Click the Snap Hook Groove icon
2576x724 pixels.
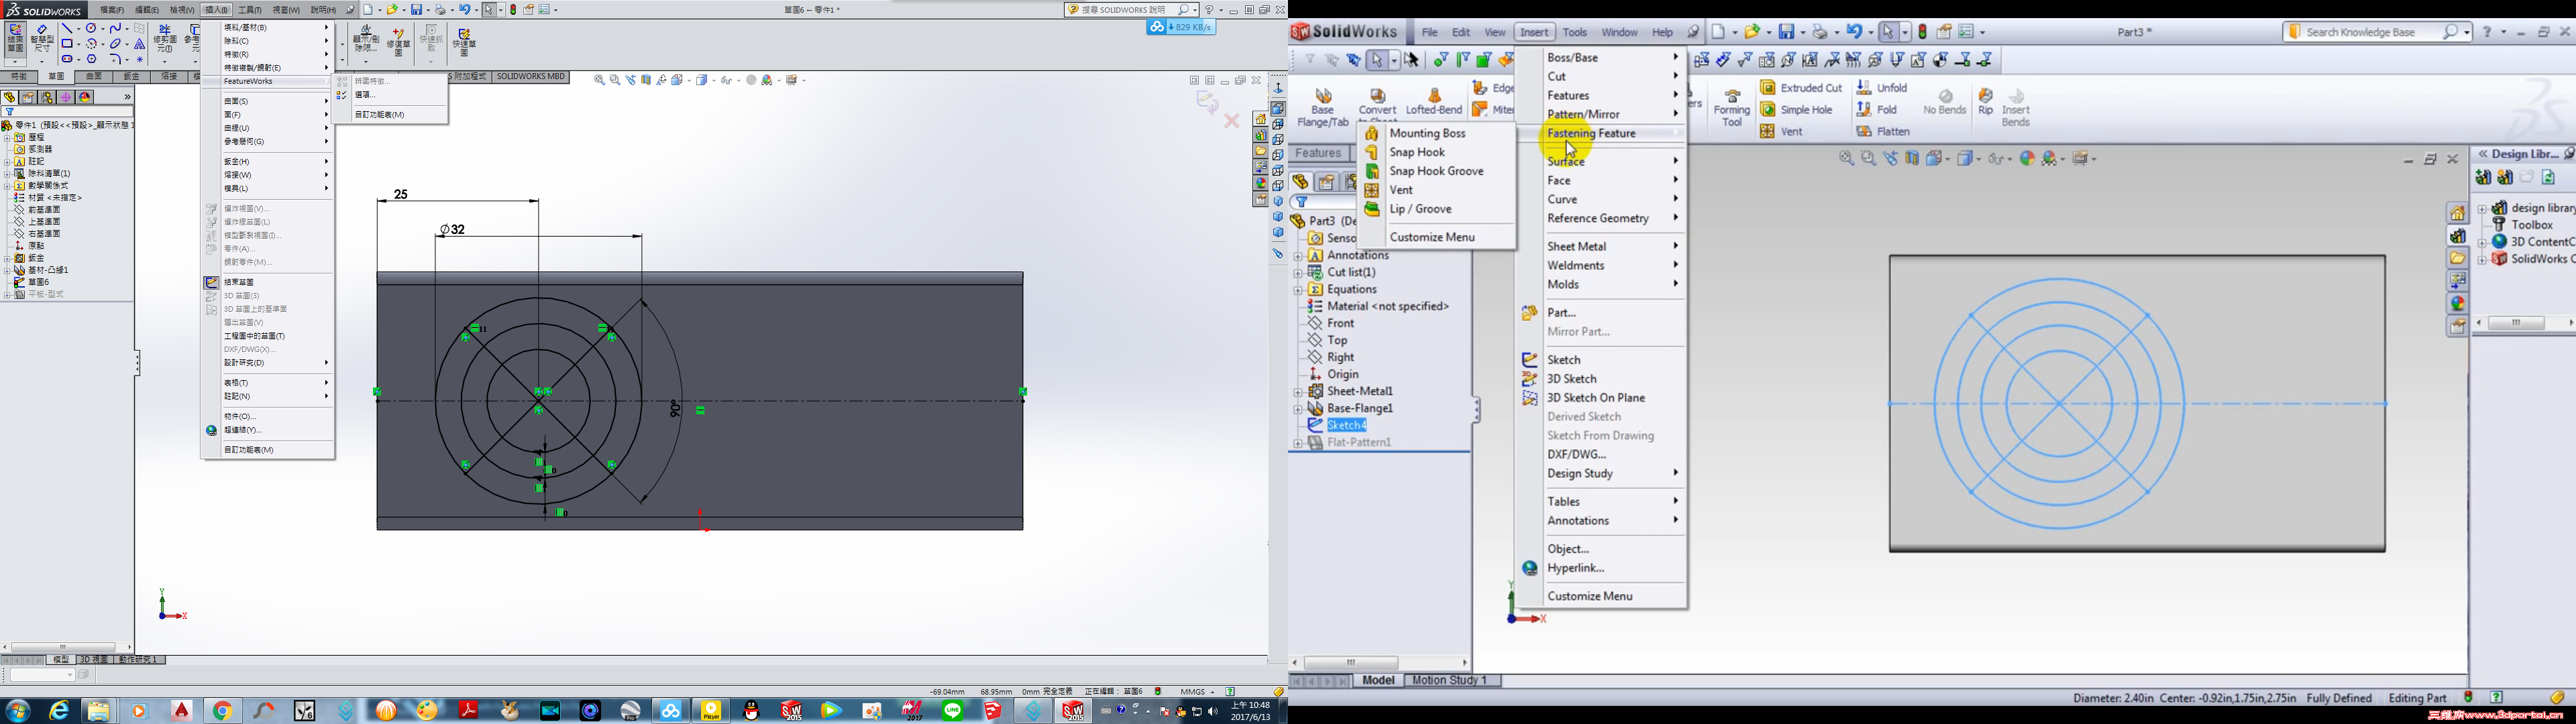(1372, 171)
